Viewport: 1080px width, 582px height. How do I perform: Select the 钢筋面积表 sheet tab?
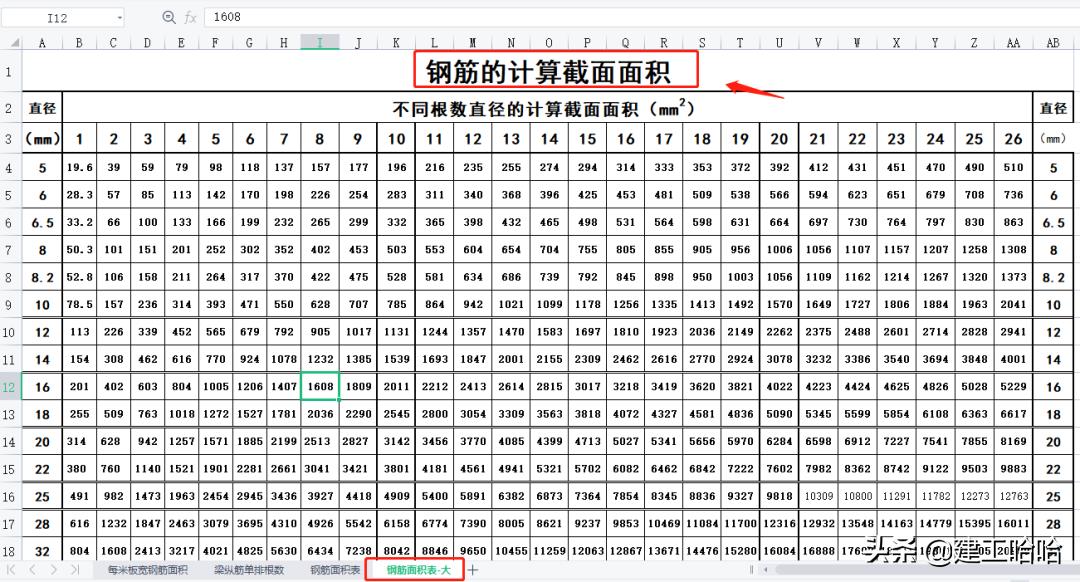(334, 570)
